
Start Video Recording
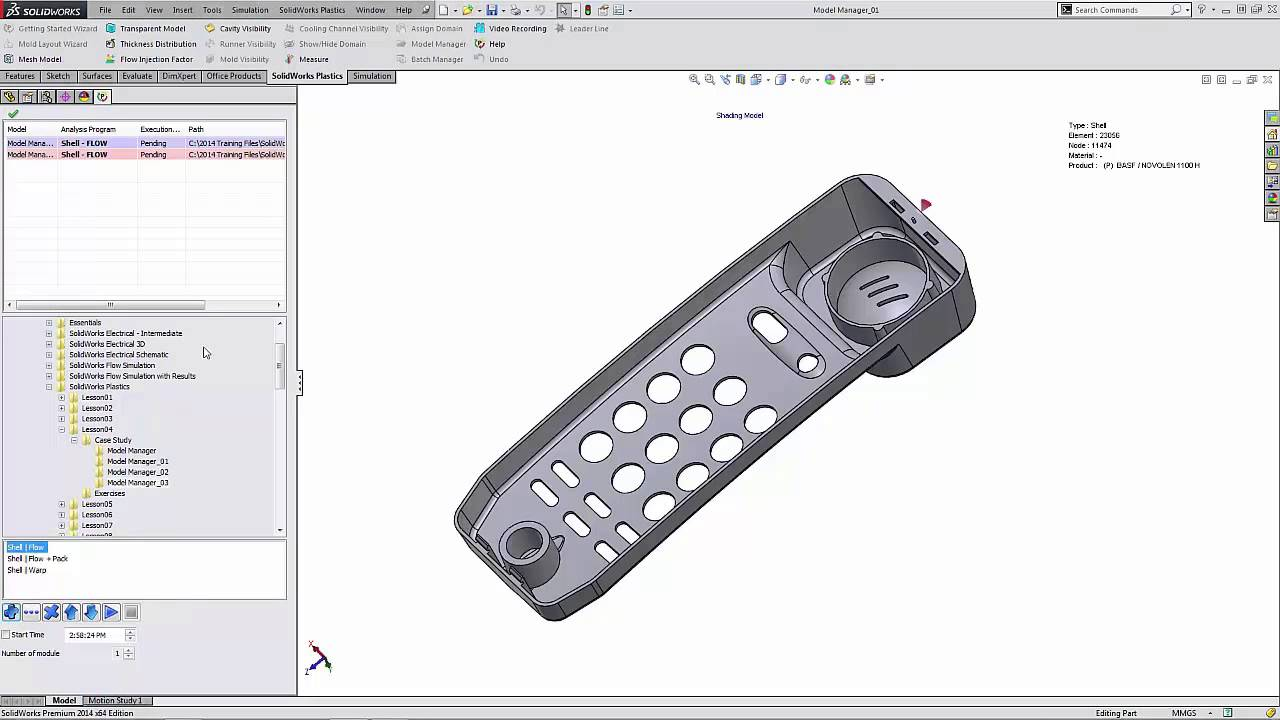(x=510, y=28)
